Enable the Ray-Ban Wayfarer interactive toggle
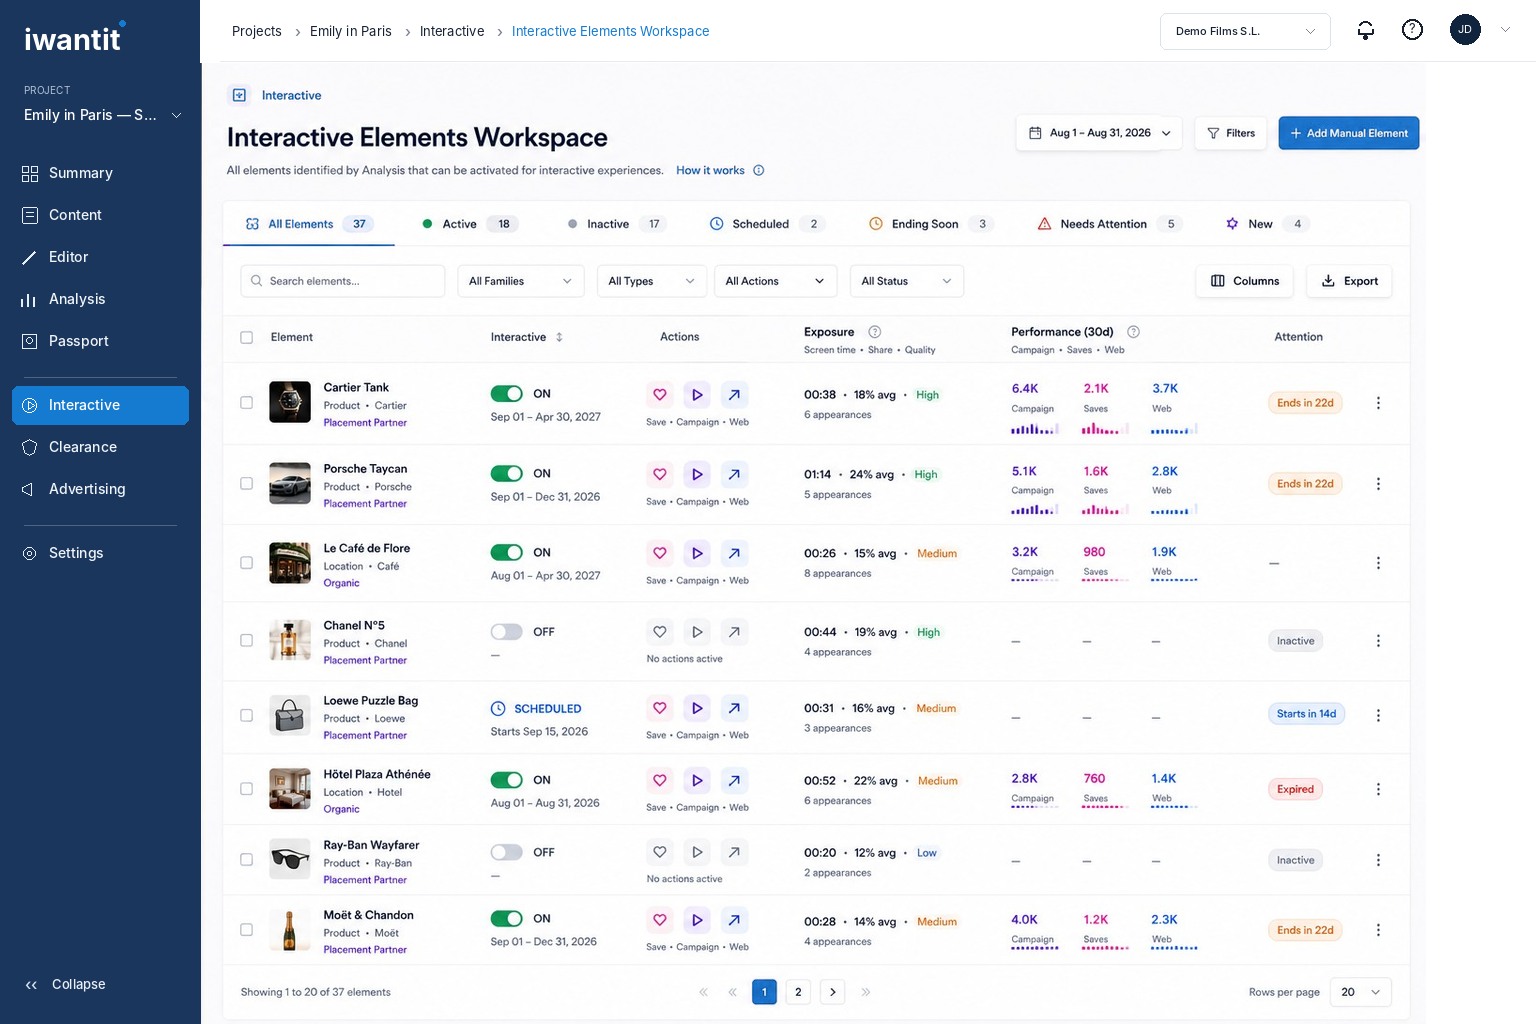 (507, 852)
